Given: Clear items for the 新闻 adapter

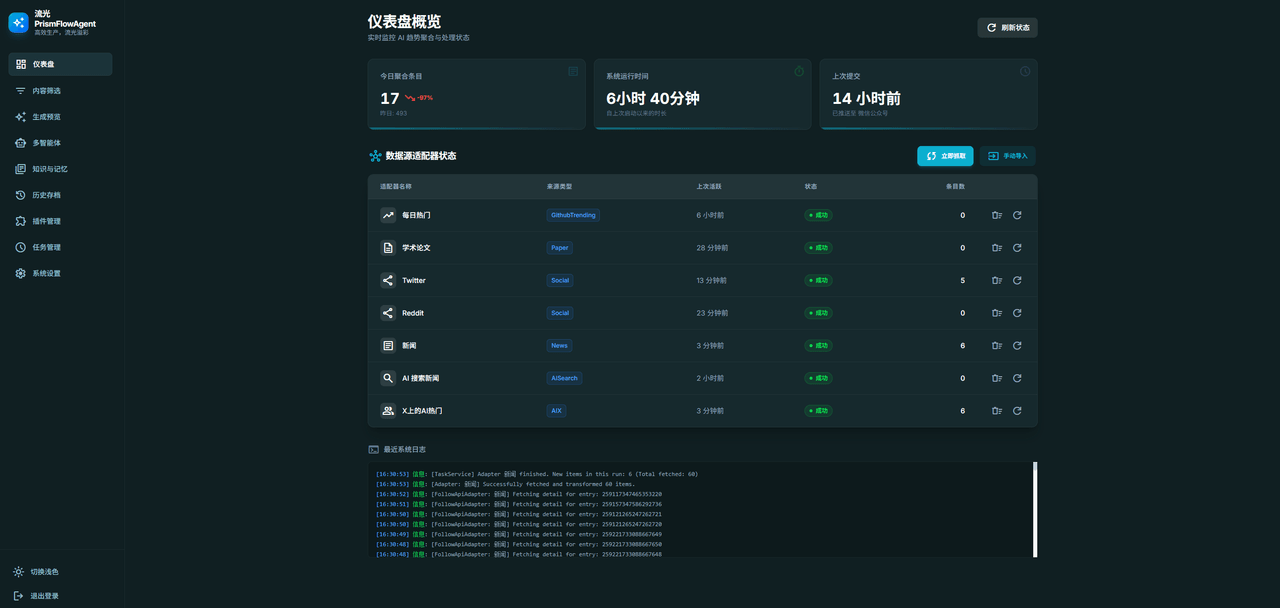Looking at the screenshot, I should [x=997, y=346].
